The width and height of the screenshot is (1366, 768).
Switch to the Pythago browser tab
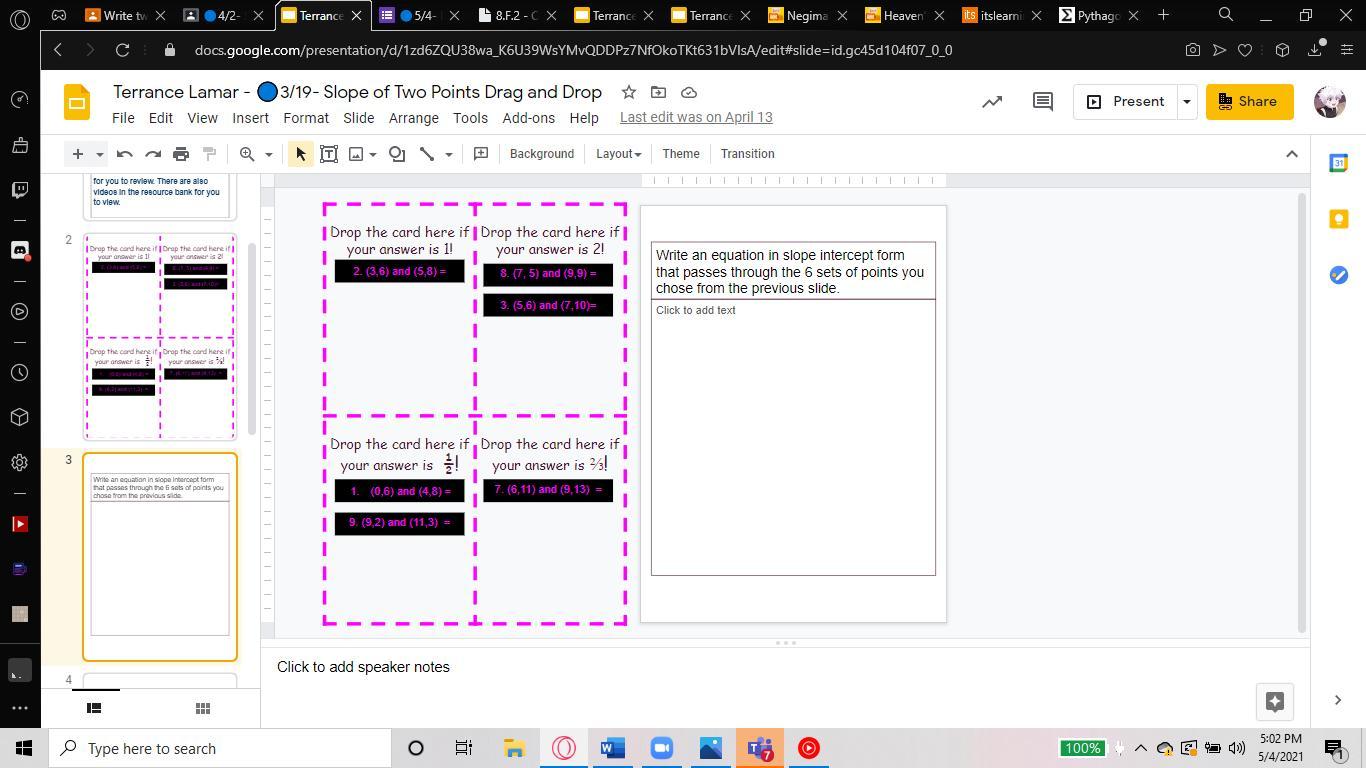pos(1098,15)
